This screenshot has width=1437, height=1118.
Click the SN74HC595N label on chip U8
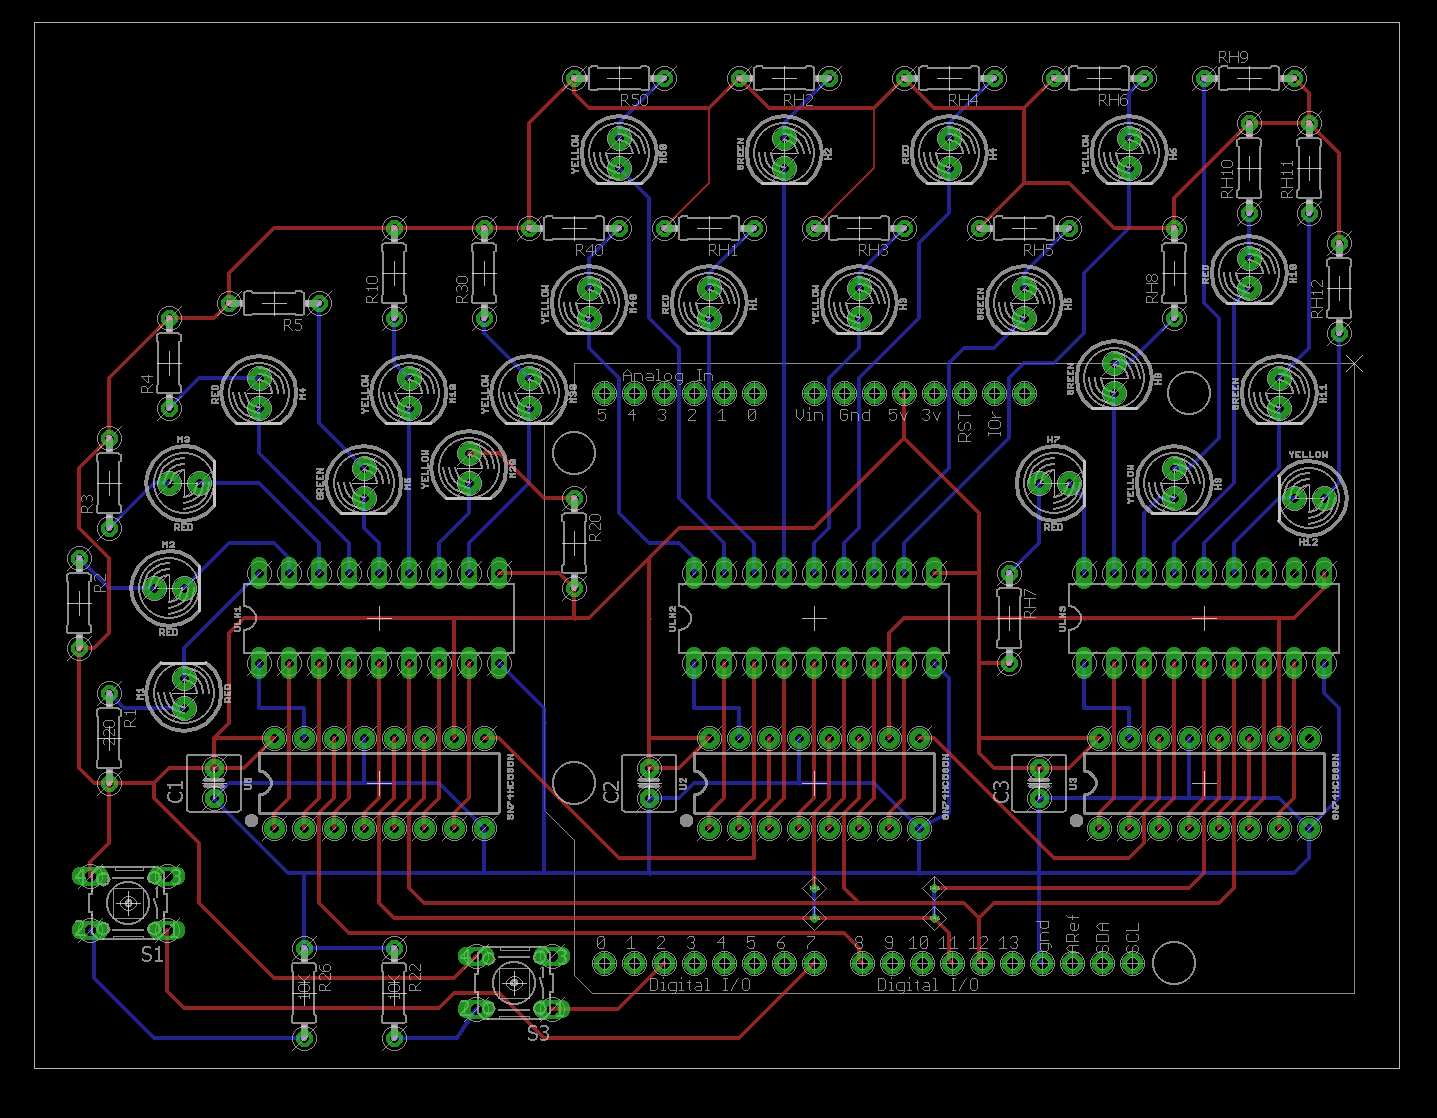509,787
